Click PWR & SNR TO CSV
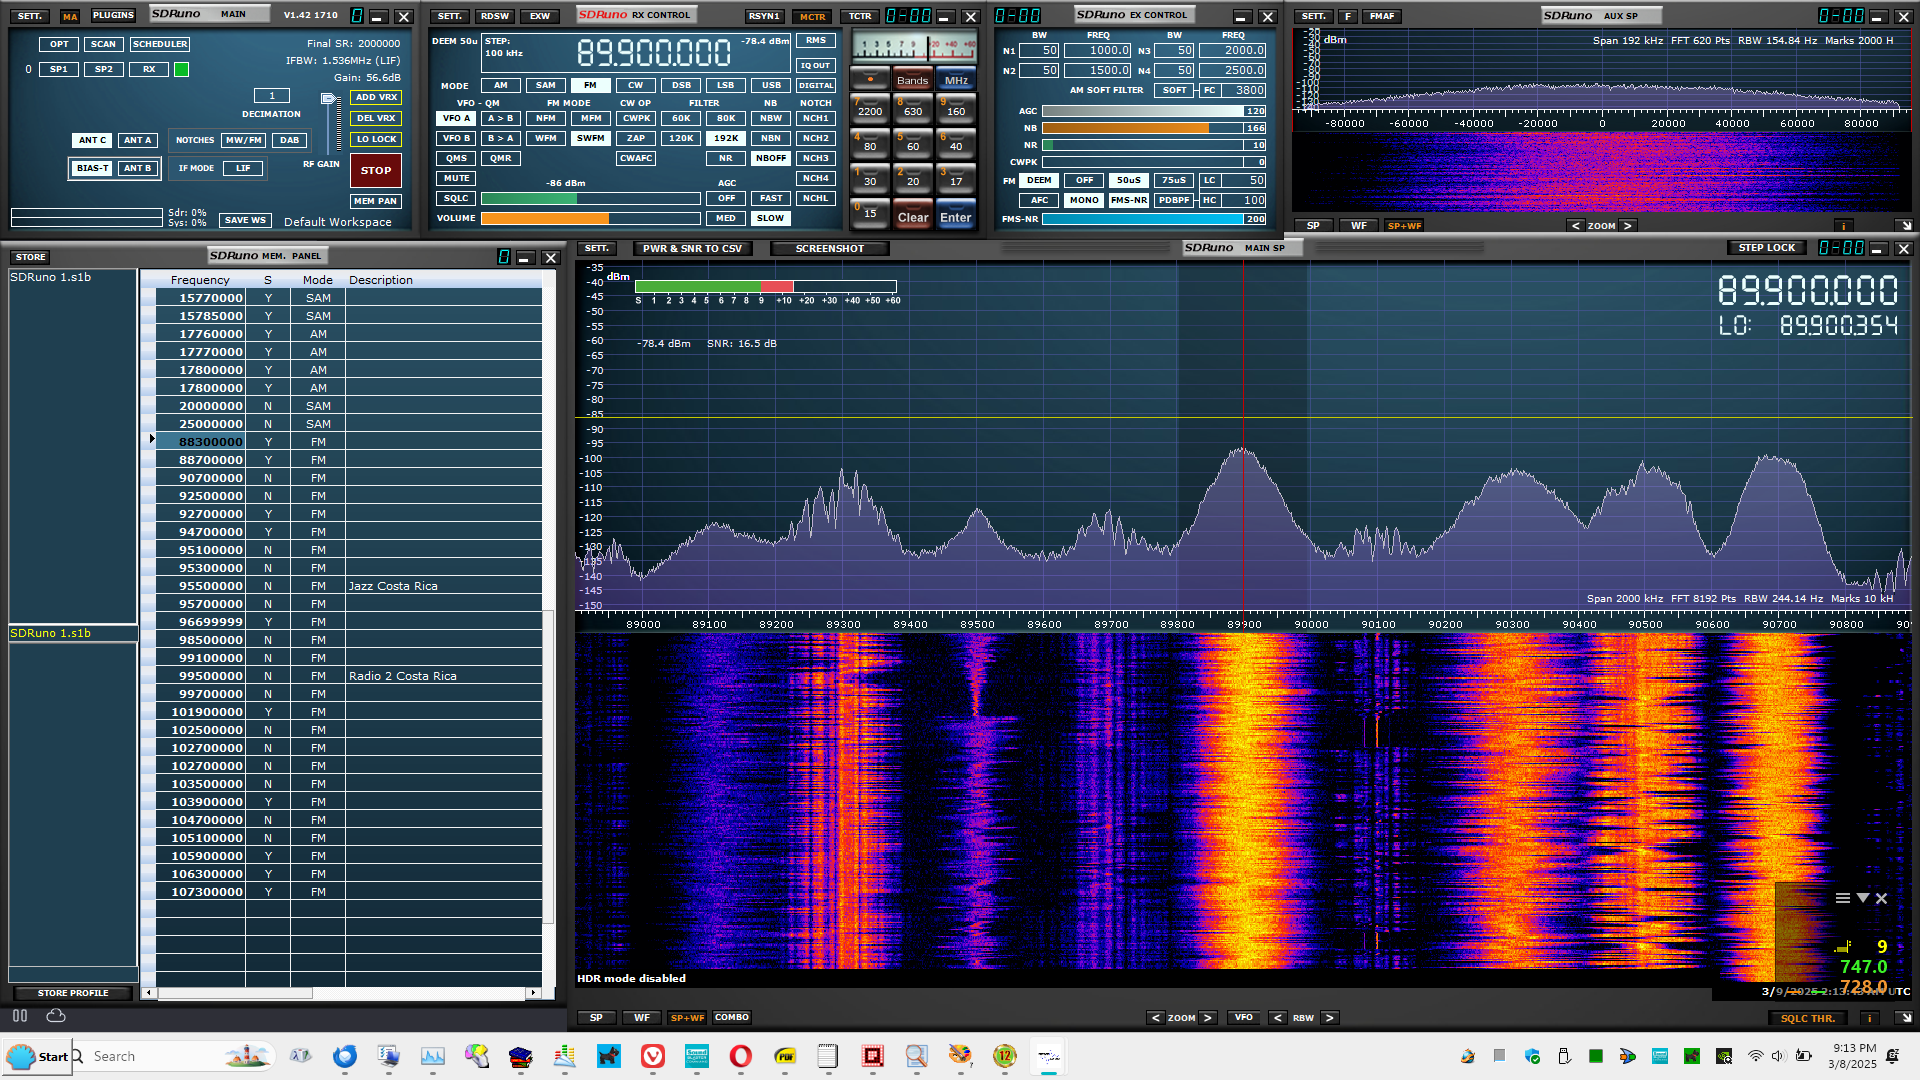This screenshot has height=1080, width=1920. 692,248
